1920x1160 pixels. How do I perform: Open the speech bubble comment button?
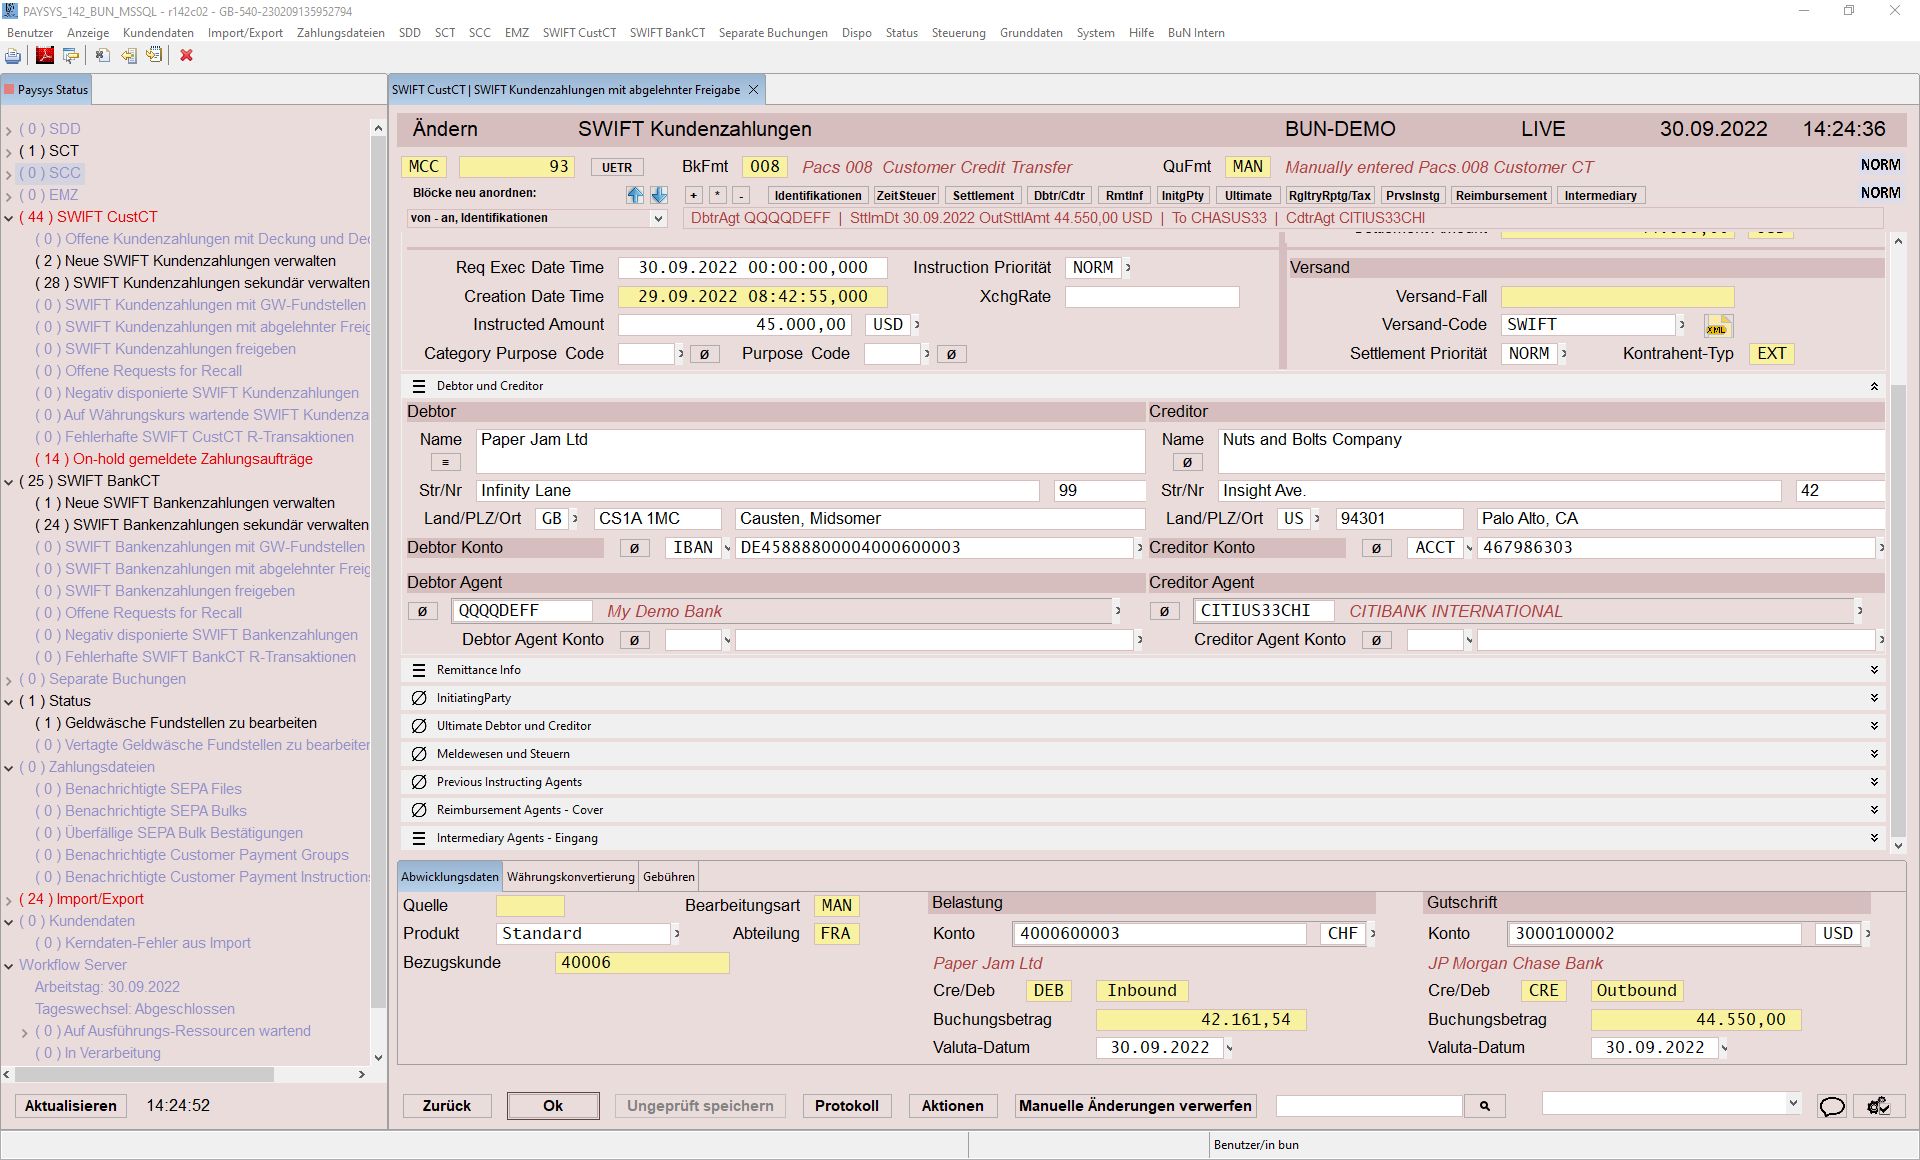[1831, 1106]
